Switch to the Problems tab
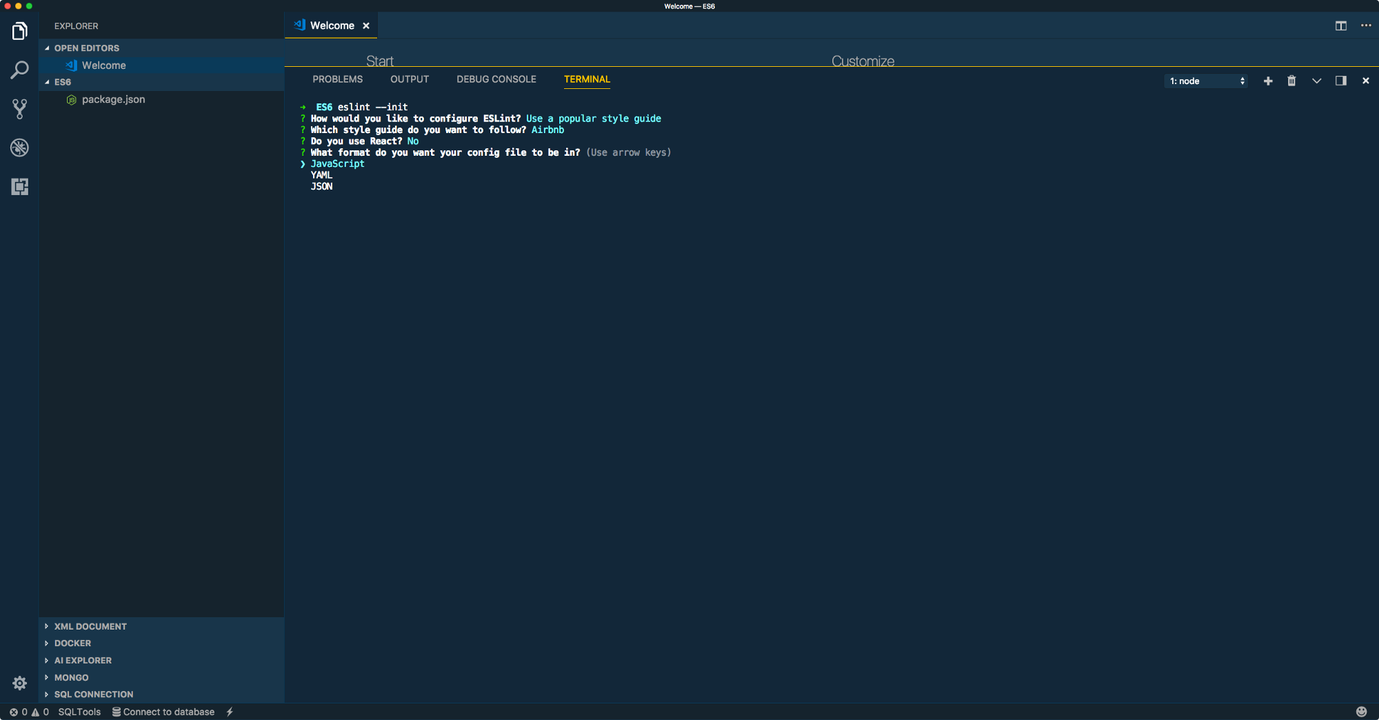This screenshot has height=720, width=1379. tap(337, 79)
